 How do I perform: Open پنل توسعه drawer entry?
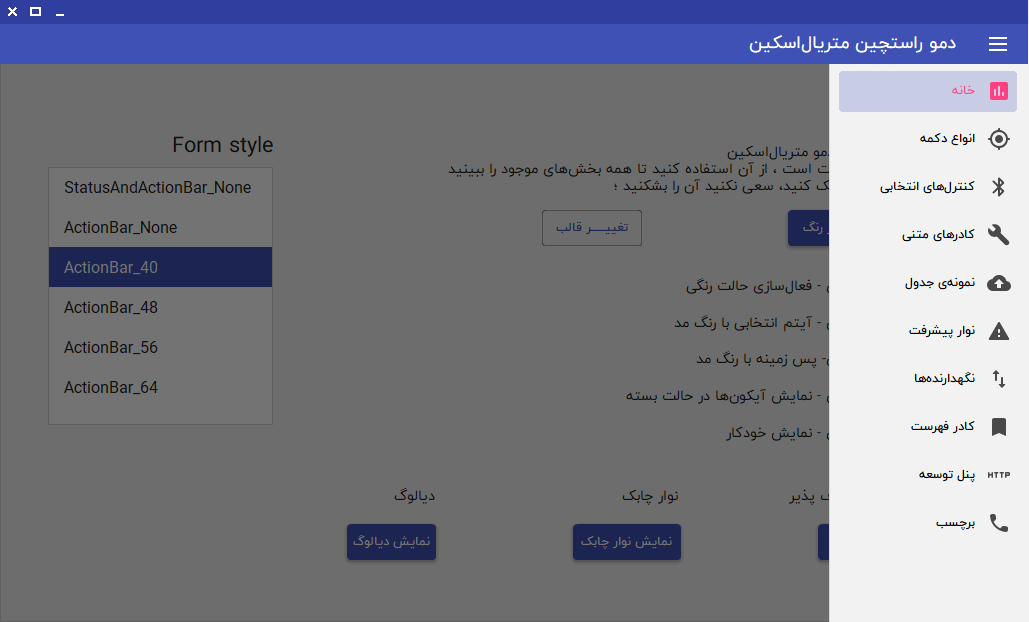click(928, 475)
